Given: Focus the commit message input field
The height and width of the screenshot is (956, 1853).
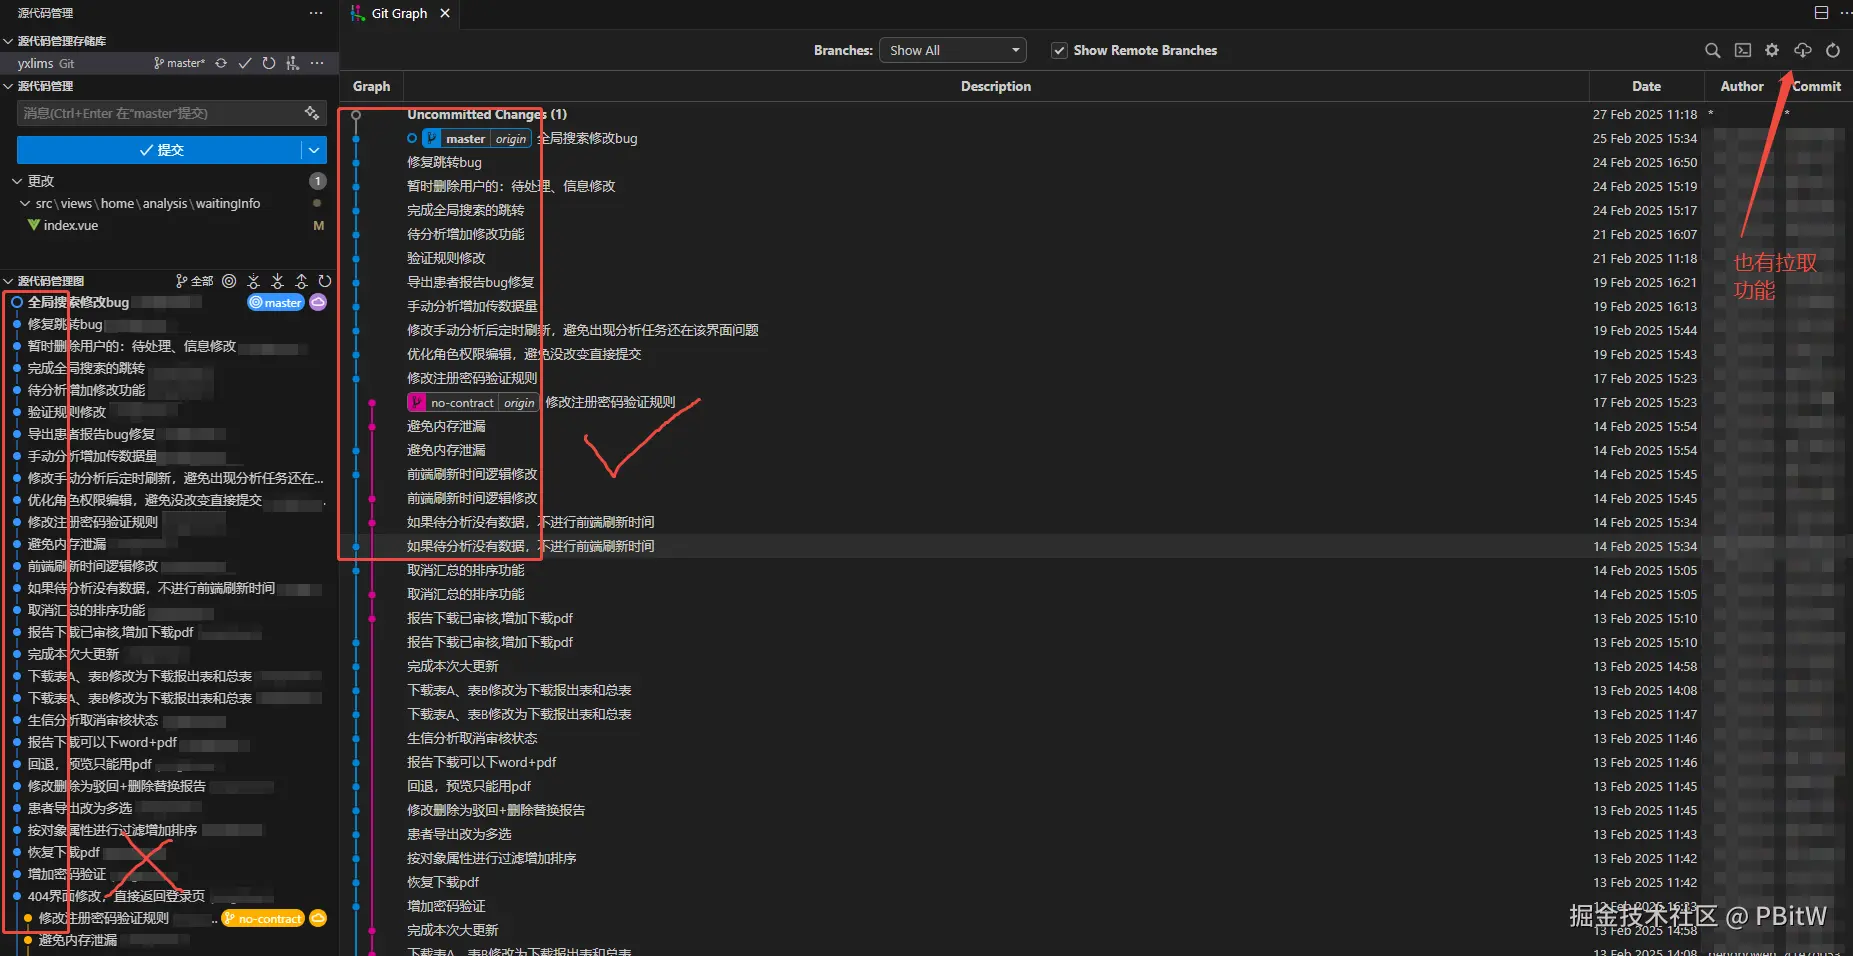Looking at the screenshot, I should 160,113.
